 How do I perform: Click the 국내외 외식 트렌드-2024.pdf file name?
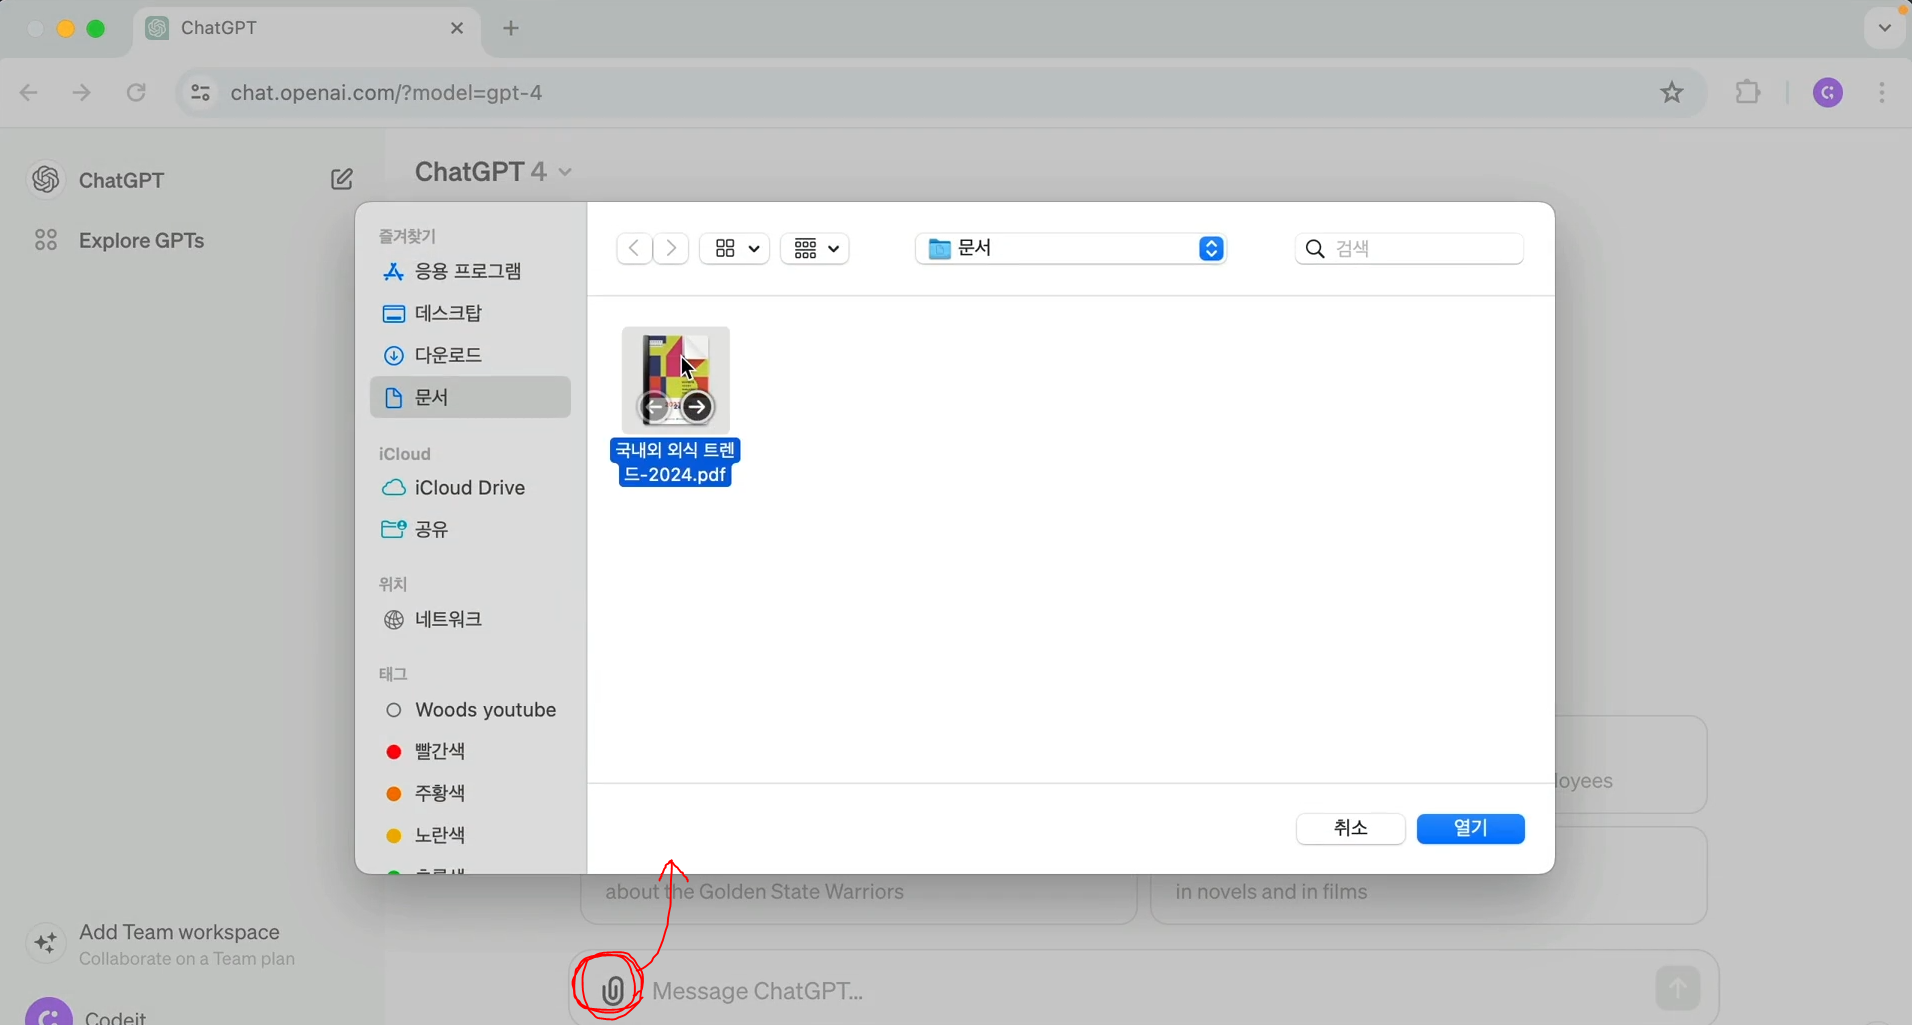pos(675,462)
